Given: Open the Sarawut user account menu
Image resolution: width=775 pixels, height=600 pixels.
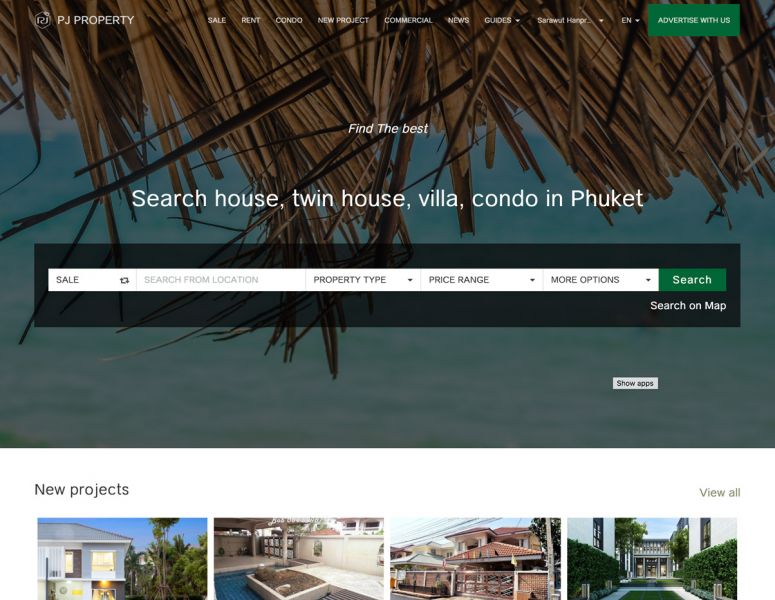Looking at the screenshot, I should [x=570, y=20].
